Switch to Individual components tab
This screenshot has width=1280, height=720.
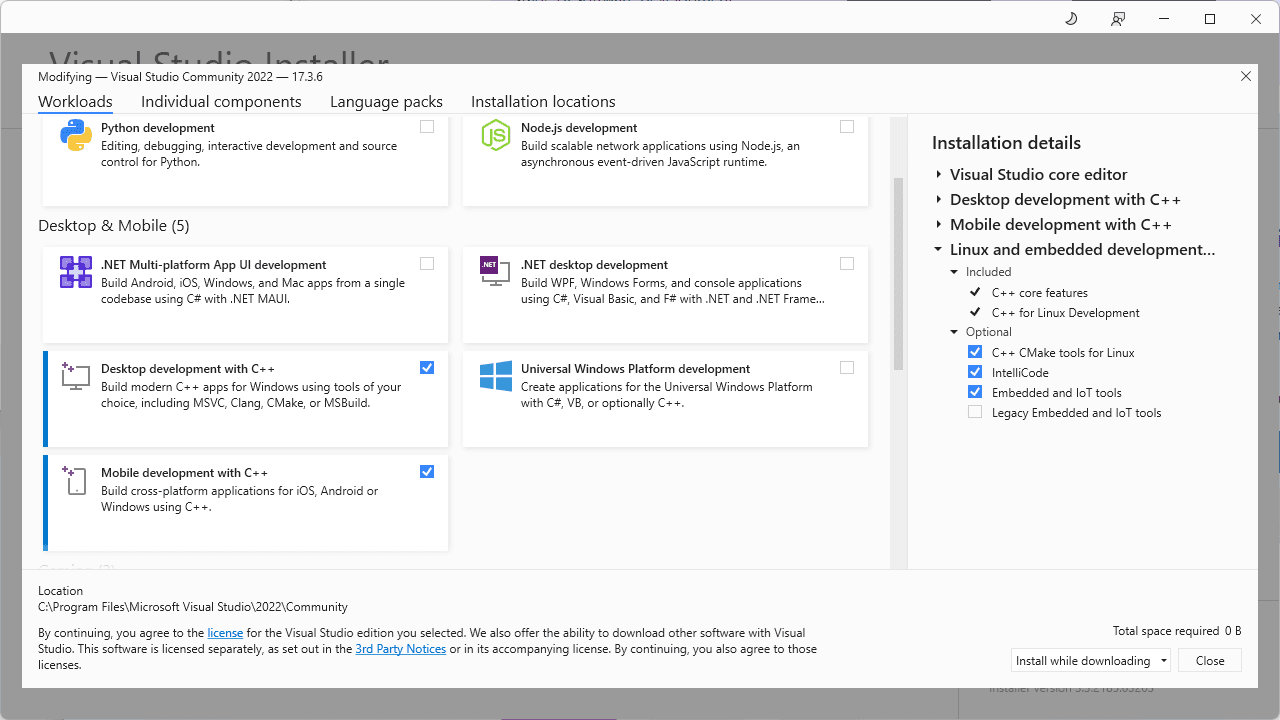(x=221, y=102)
